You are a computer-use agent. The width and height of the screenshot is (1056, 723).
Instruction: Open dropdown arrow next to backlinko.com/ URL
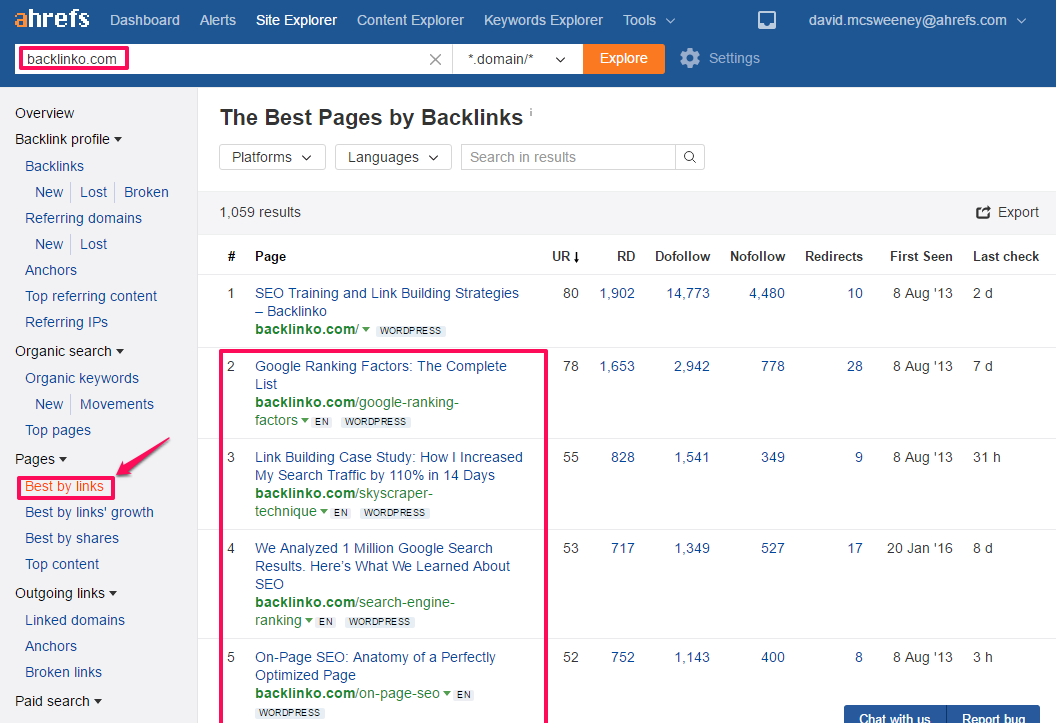pyautogui.click(x=366, y=330)
